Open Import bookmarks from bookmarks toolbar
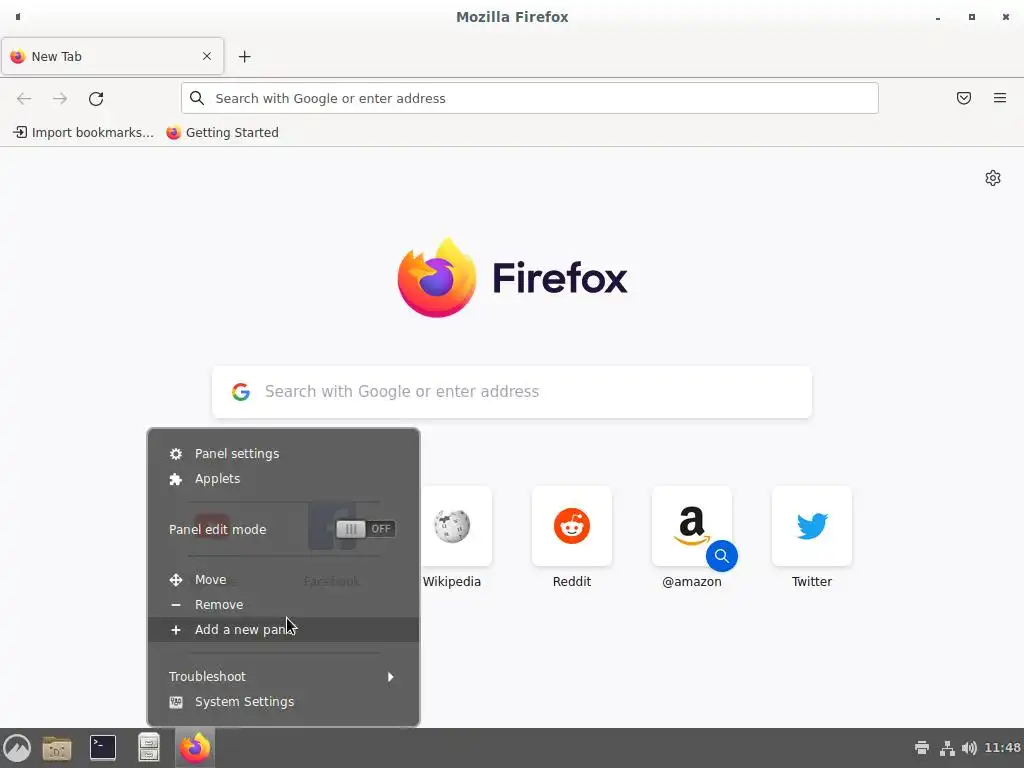Screen dimensions: 1024x768 click(x=84, y=133)
